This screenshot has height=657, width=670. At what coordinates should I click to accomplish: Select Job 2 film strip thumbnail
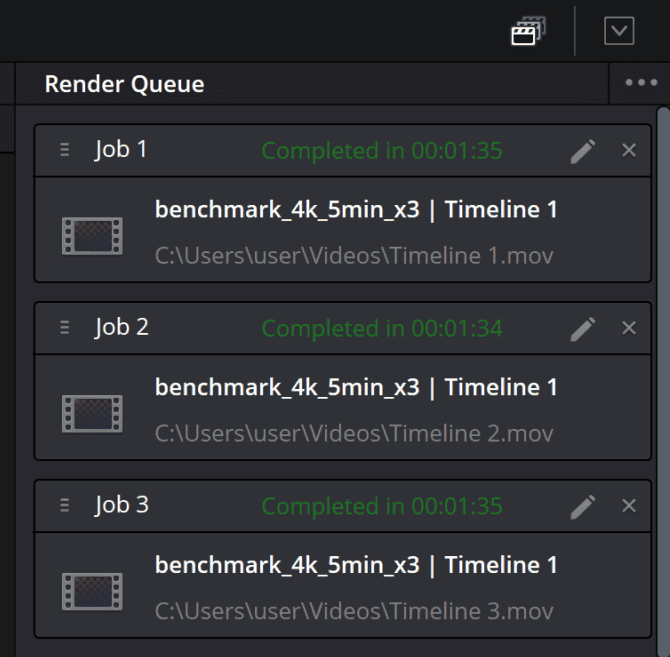tap(92, 413)
